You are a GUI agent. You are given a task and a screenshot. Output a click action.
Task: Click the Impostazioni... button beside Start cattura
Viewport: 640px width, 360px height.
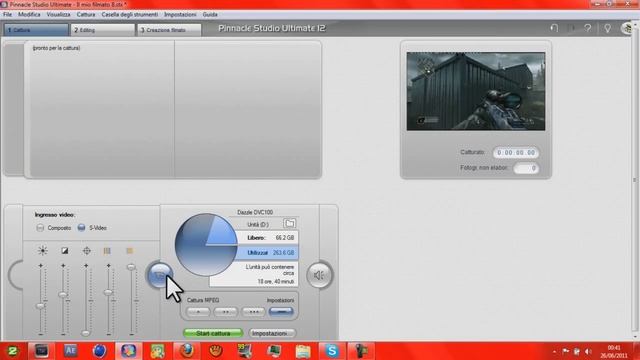click(x=272, y=333)
